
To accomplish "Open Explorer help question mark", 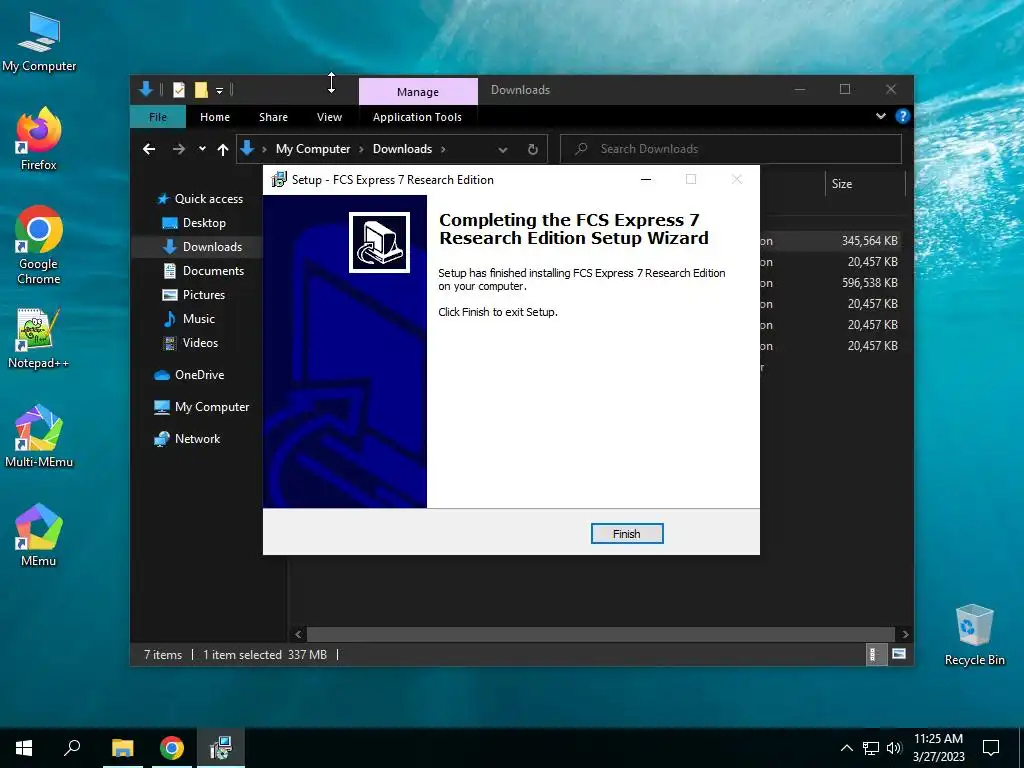I will click(x=903, y=116).
